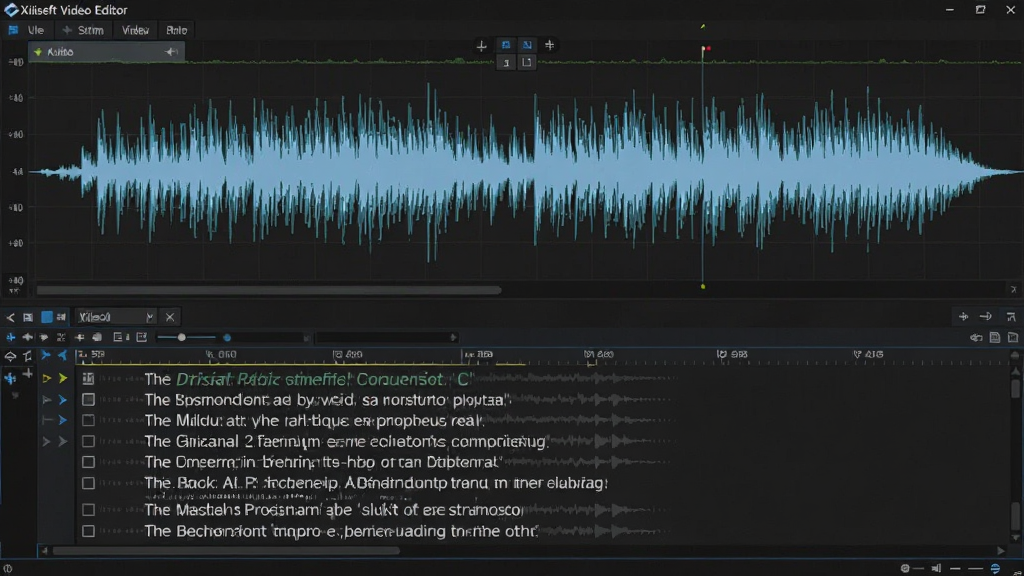Expand the 'Bpsmondent' row blue arrow
Viewport: 1024px width, 576px height.
coord(63,400)
